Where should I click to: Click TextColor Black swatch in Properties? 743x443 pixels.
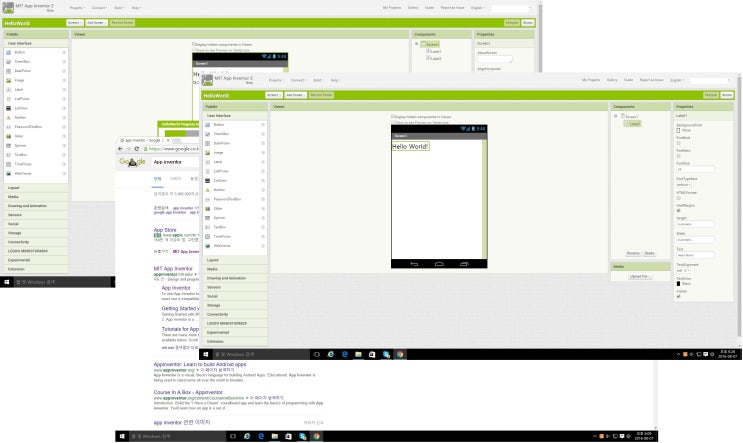(x=679, y=283)
